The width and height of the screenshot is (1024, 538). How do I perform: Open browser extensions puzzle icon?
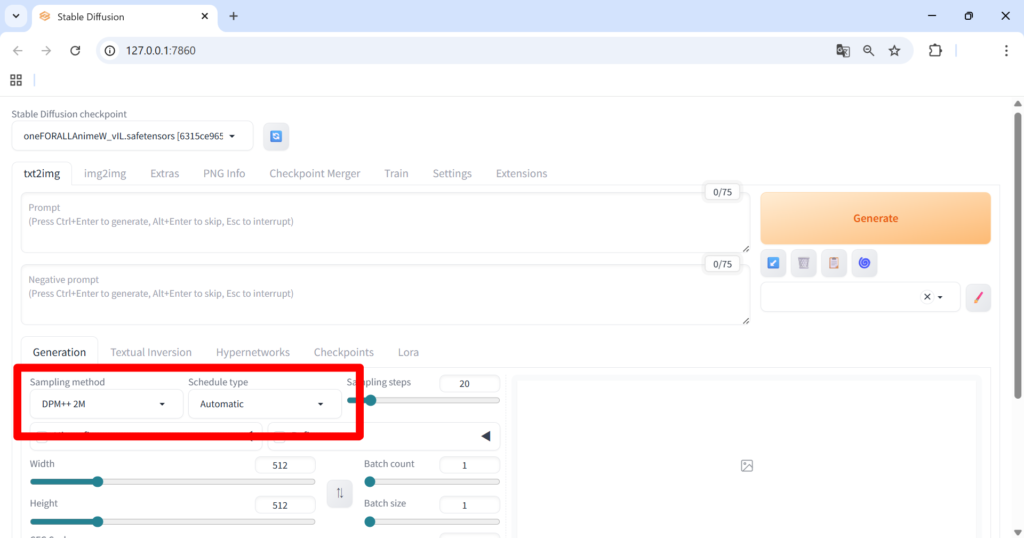point(935,50)
